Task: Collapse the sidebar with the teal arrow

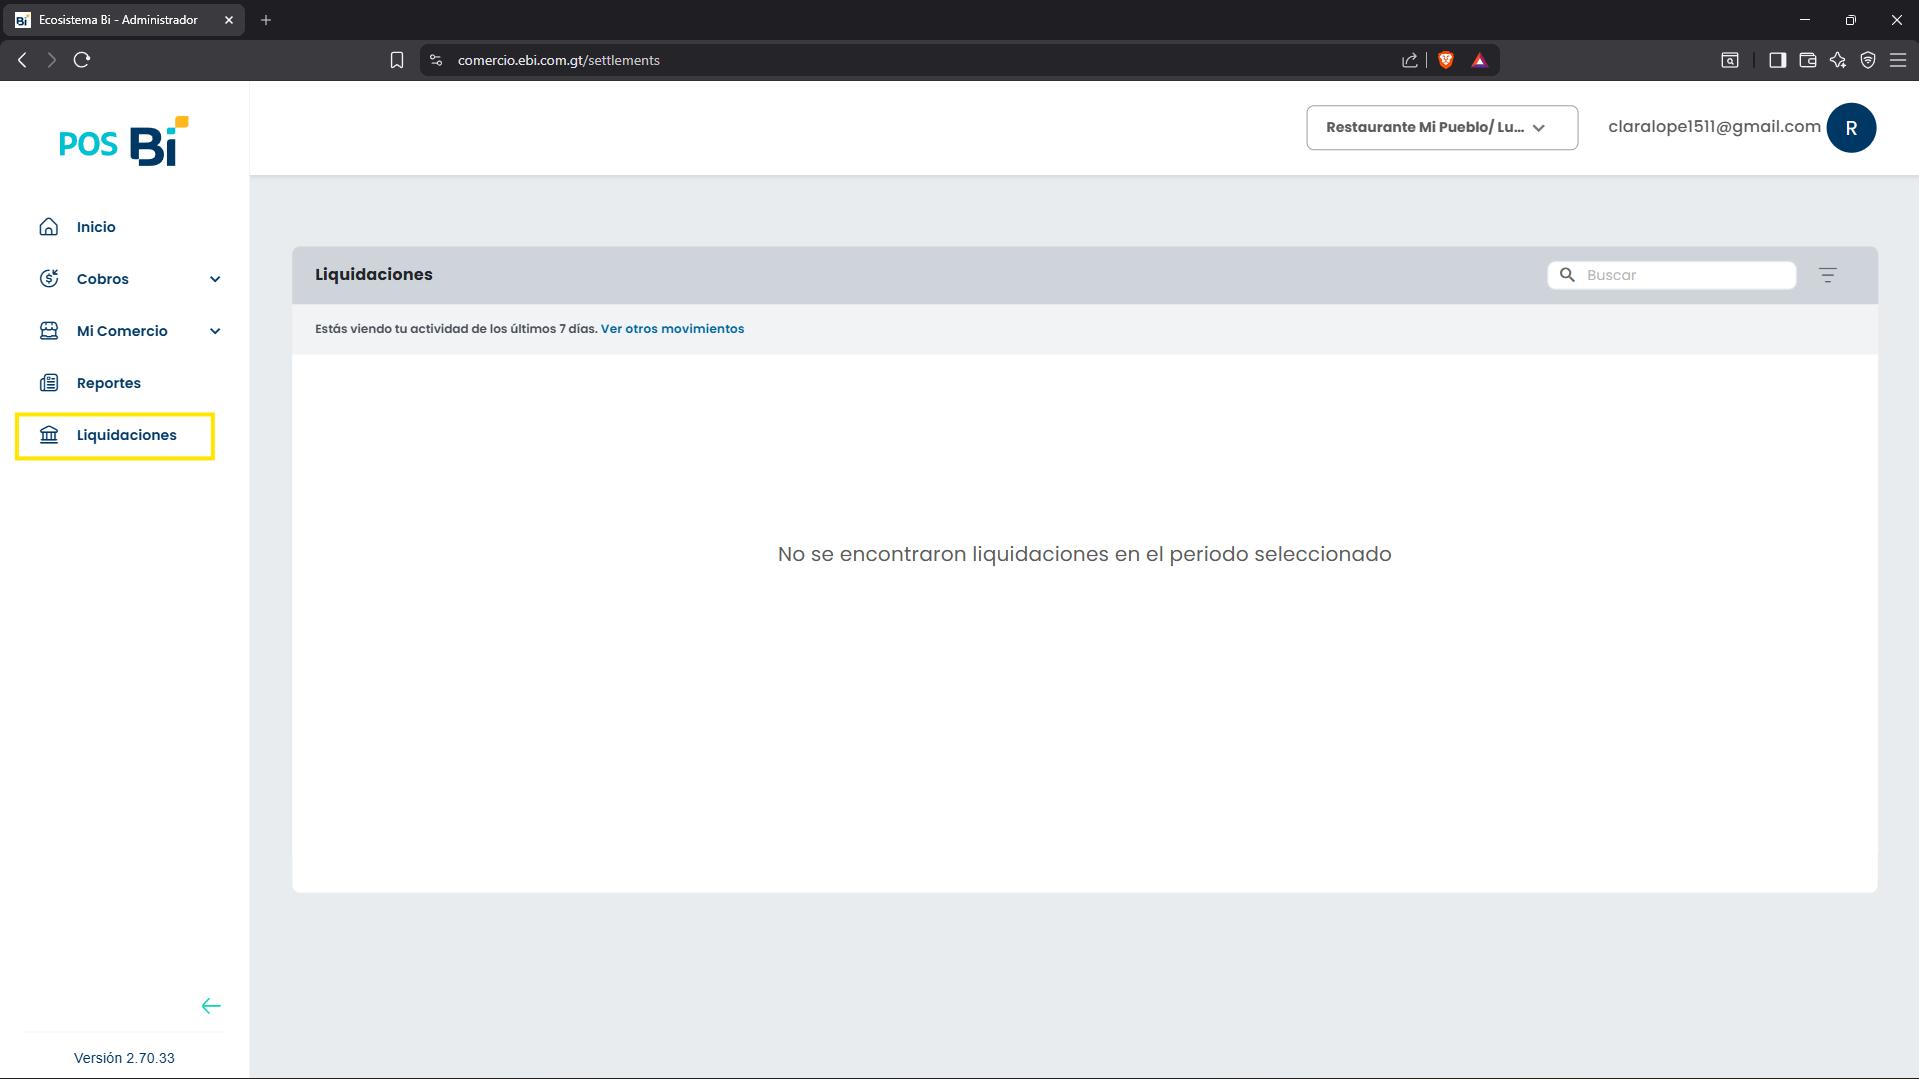Action: (x=211, y=1006)
